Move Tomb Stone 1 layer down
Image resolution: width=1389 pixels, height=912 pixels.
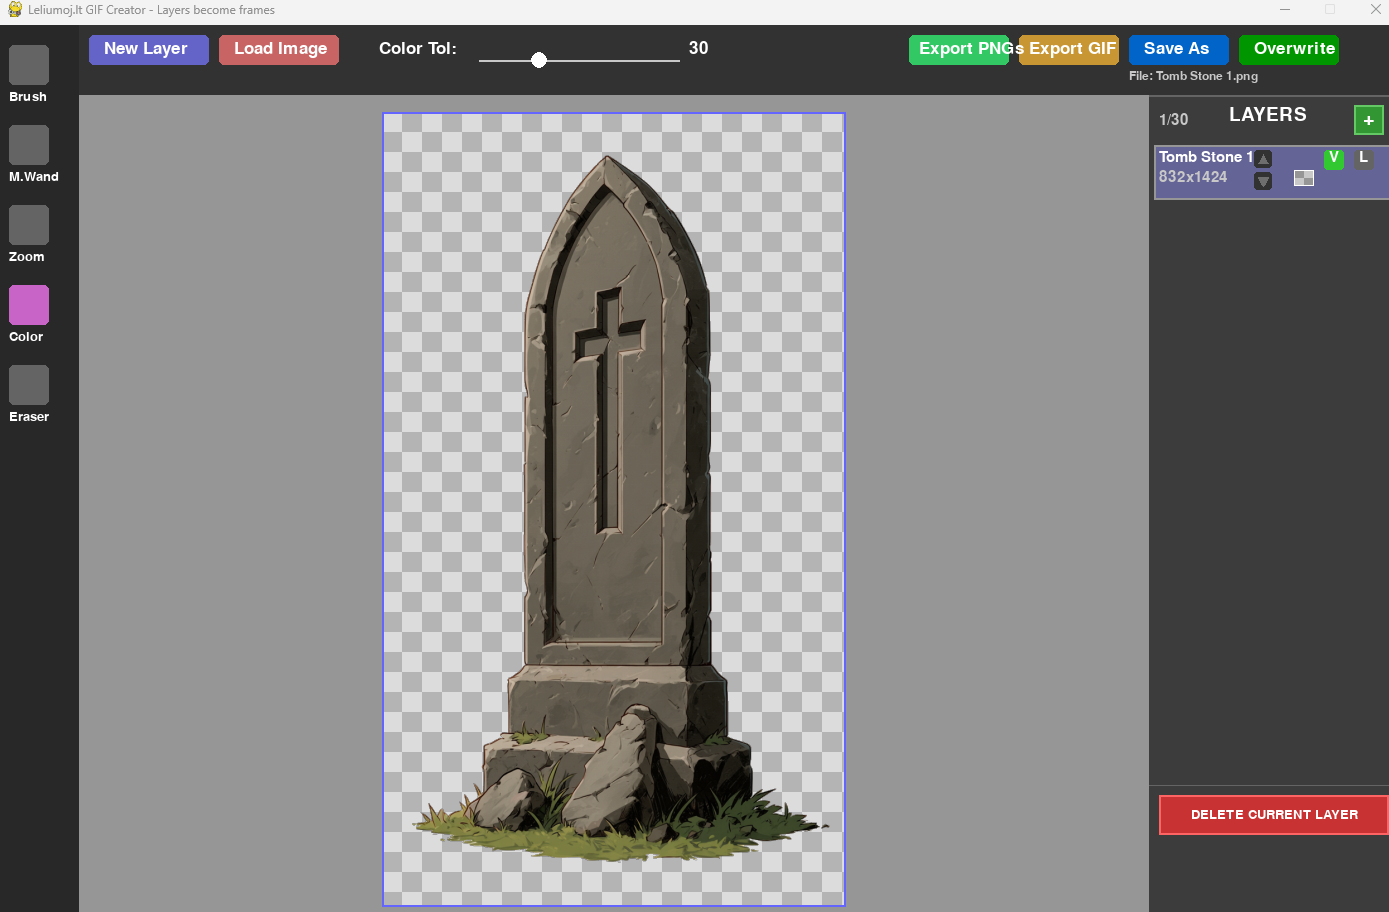click(1263, 181)
